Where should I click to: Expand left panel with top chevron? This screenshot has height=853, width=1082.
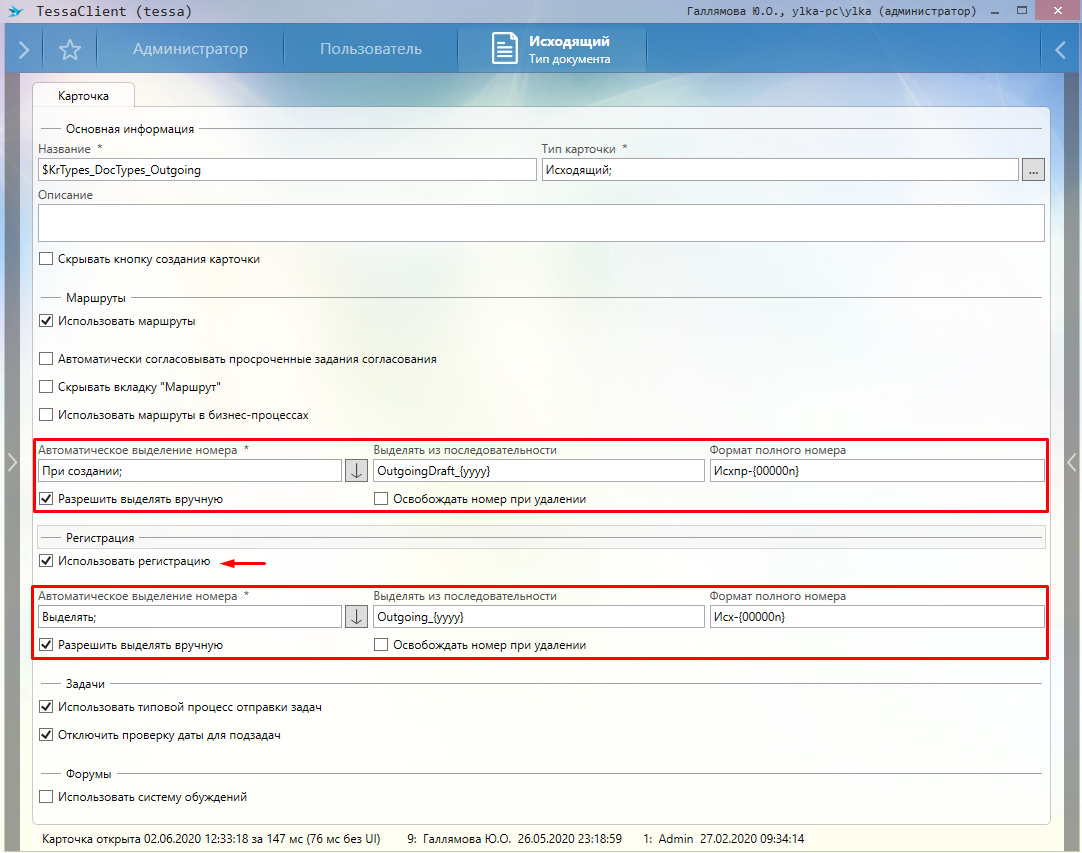click(23, 49)
